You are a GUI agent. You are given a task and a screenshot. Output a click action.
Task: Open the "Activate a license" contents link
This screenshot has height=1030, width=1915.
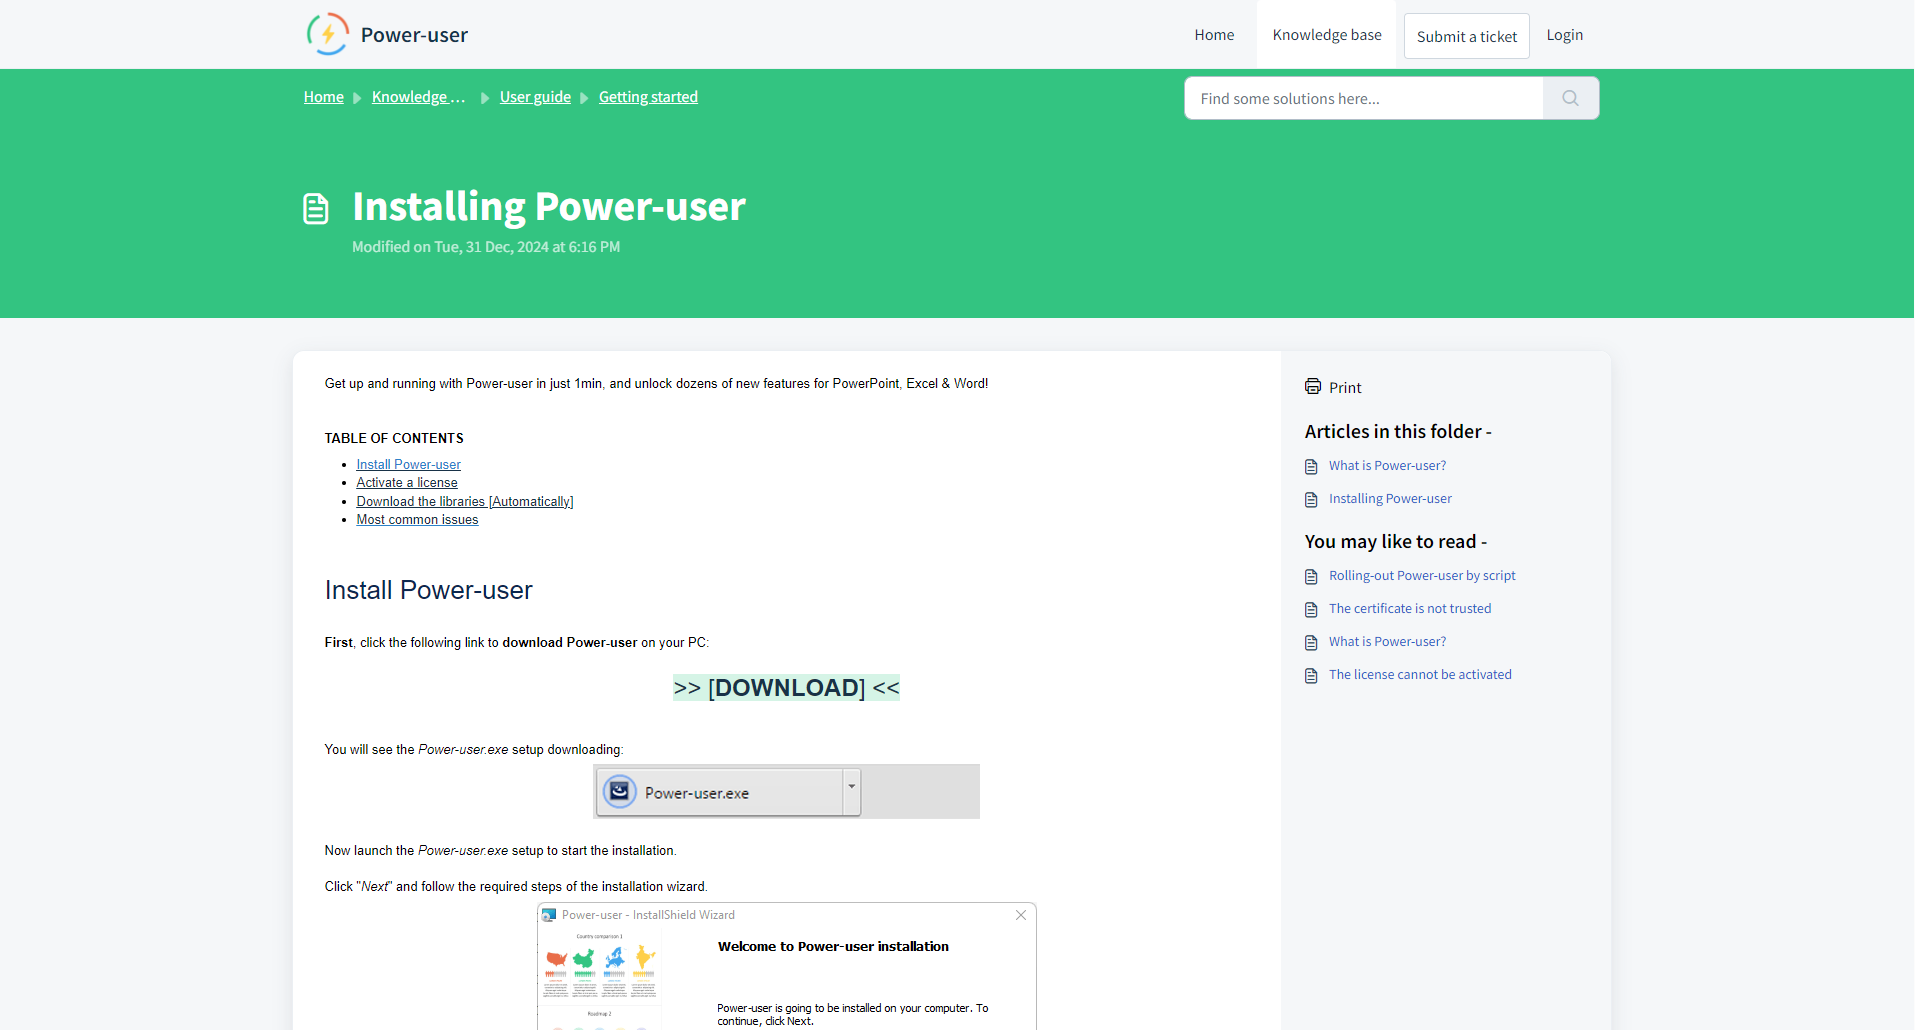coord(406,482)
